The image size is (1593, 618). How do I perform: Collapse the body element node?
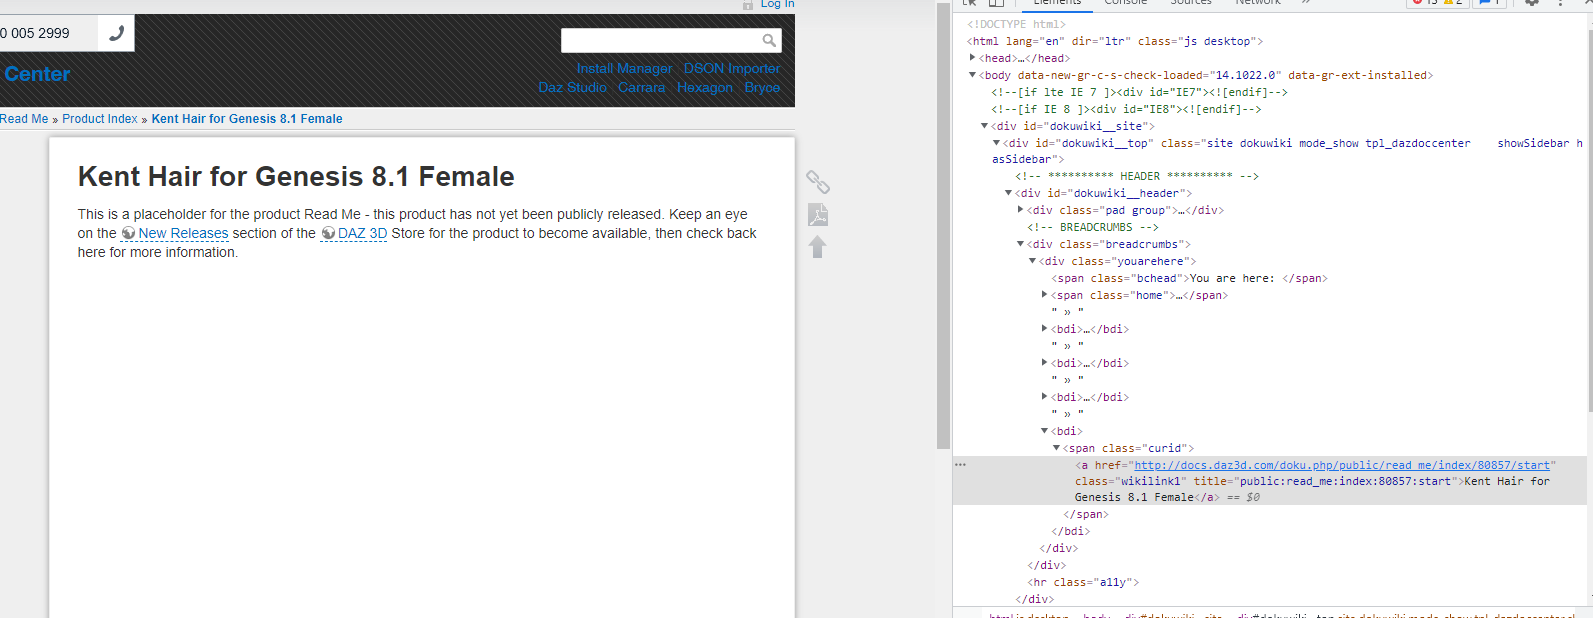tap(972, 75)
